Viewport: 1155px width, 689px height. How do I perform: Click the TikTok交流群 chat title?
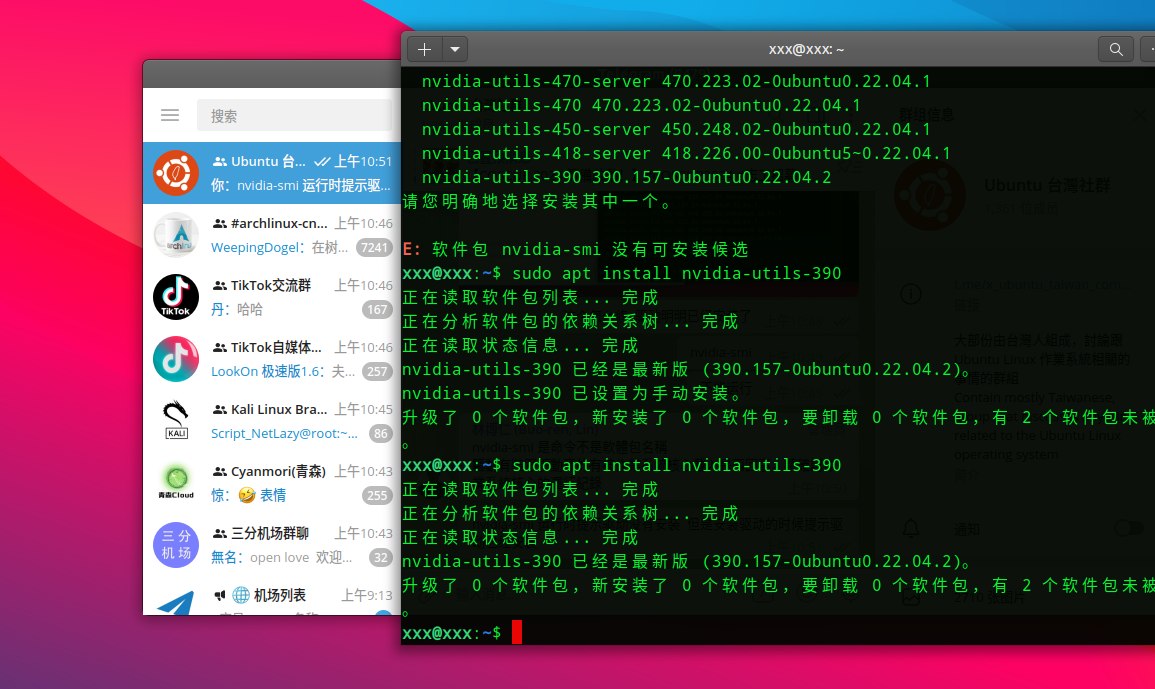coord(270,285)
